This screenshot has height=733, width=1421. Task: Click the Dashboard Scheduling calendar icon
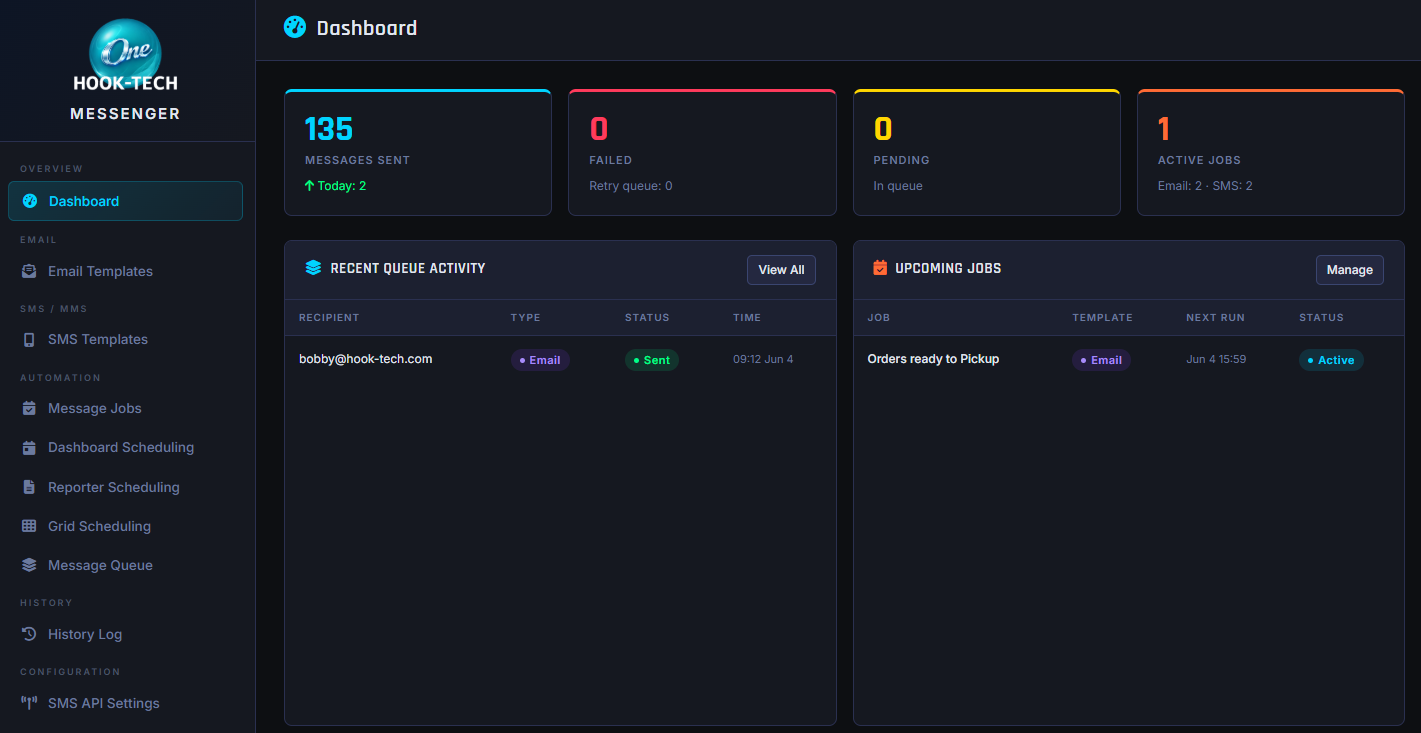click(x=29, y=448)
